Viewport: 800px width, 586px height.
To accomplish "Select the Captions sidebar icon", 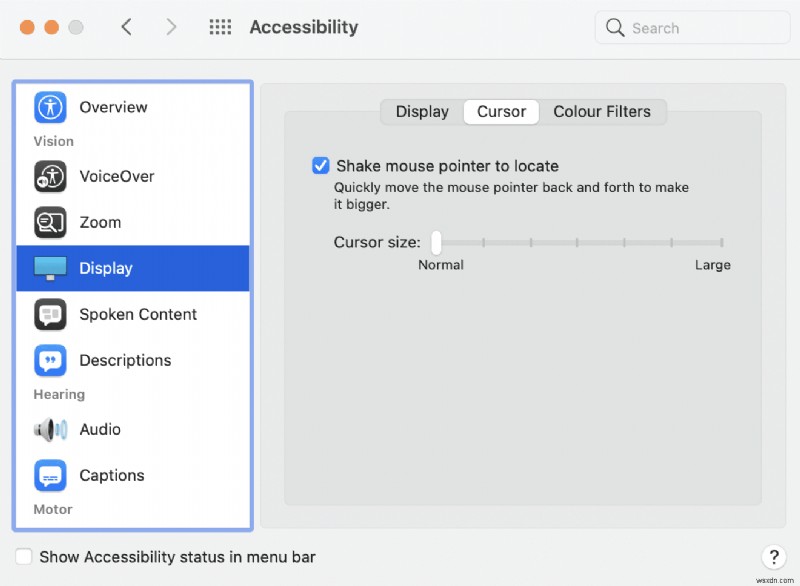I will 51,475.
